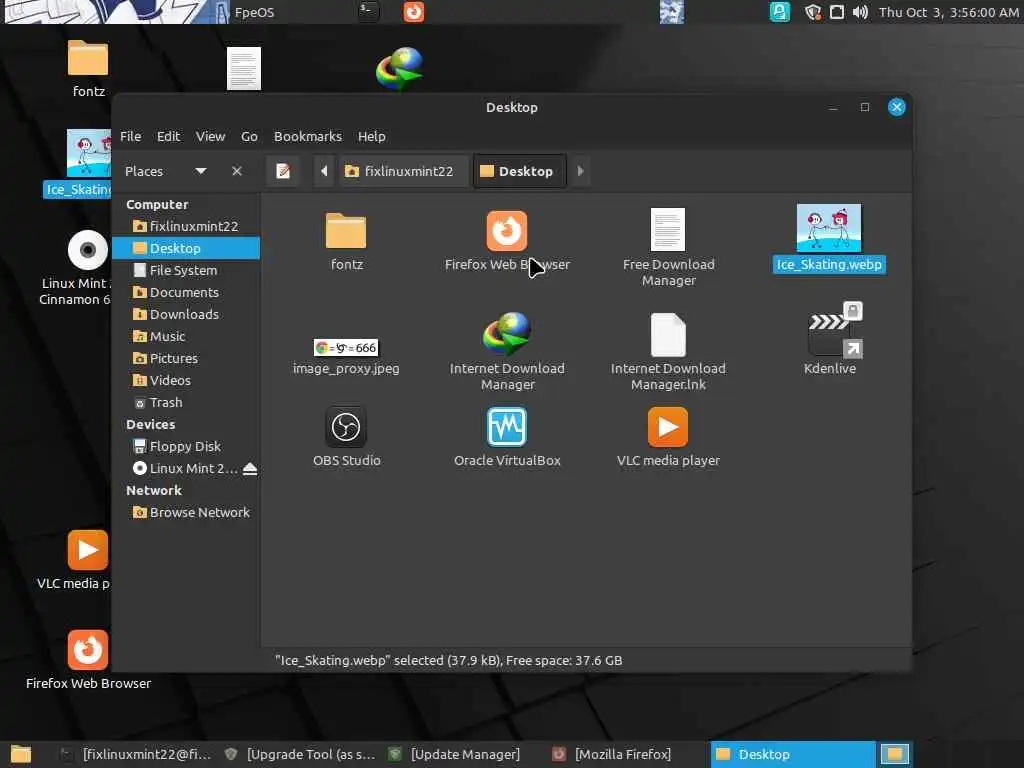Select image_proxy.jpeg thumbnail

click(x=346, y=347)
